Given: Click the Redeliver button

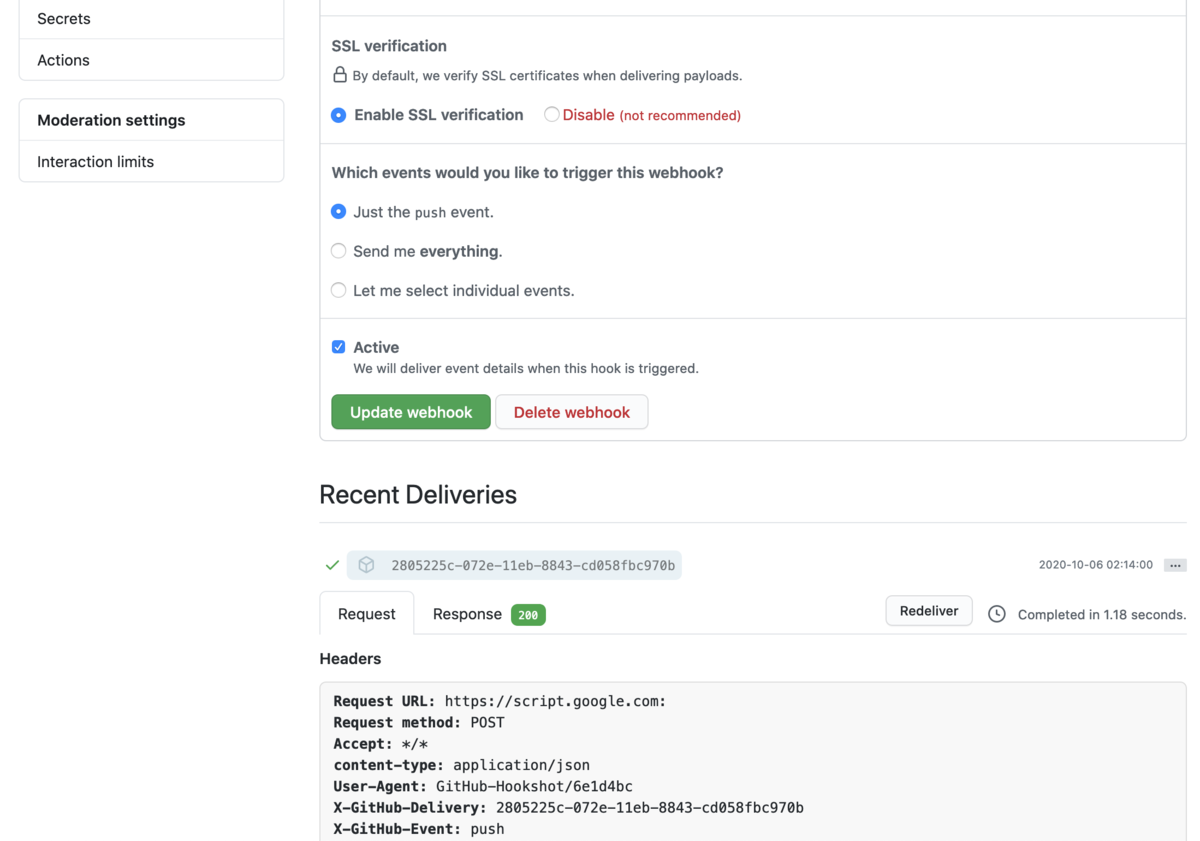Looking at the screenshot, I should click(x=928, y=610).
